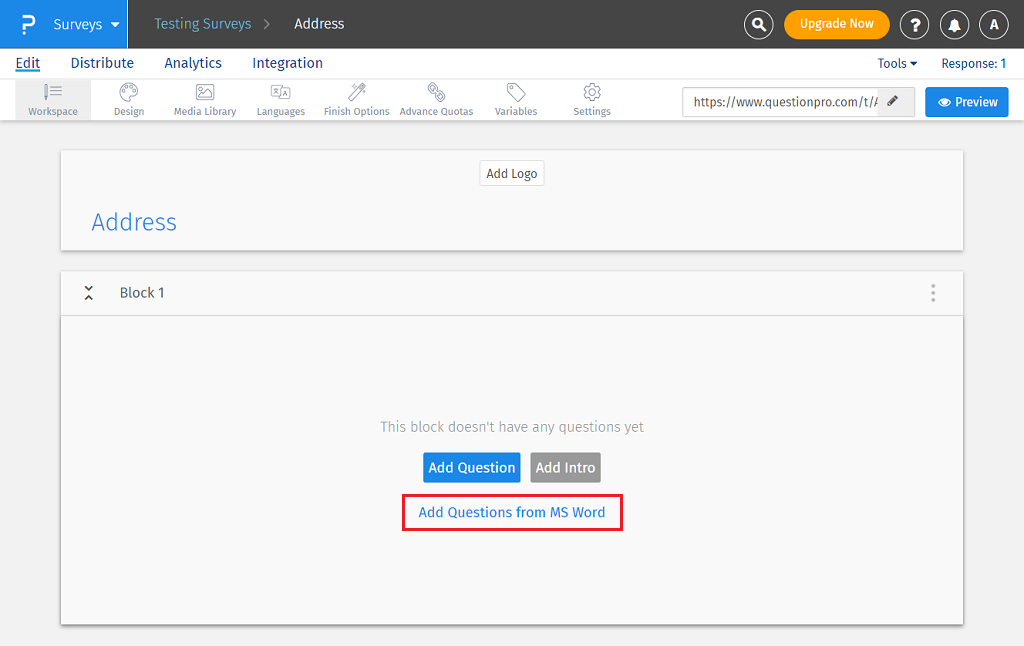
Task: Click the Finish Options icon
Action: [356, 99]
